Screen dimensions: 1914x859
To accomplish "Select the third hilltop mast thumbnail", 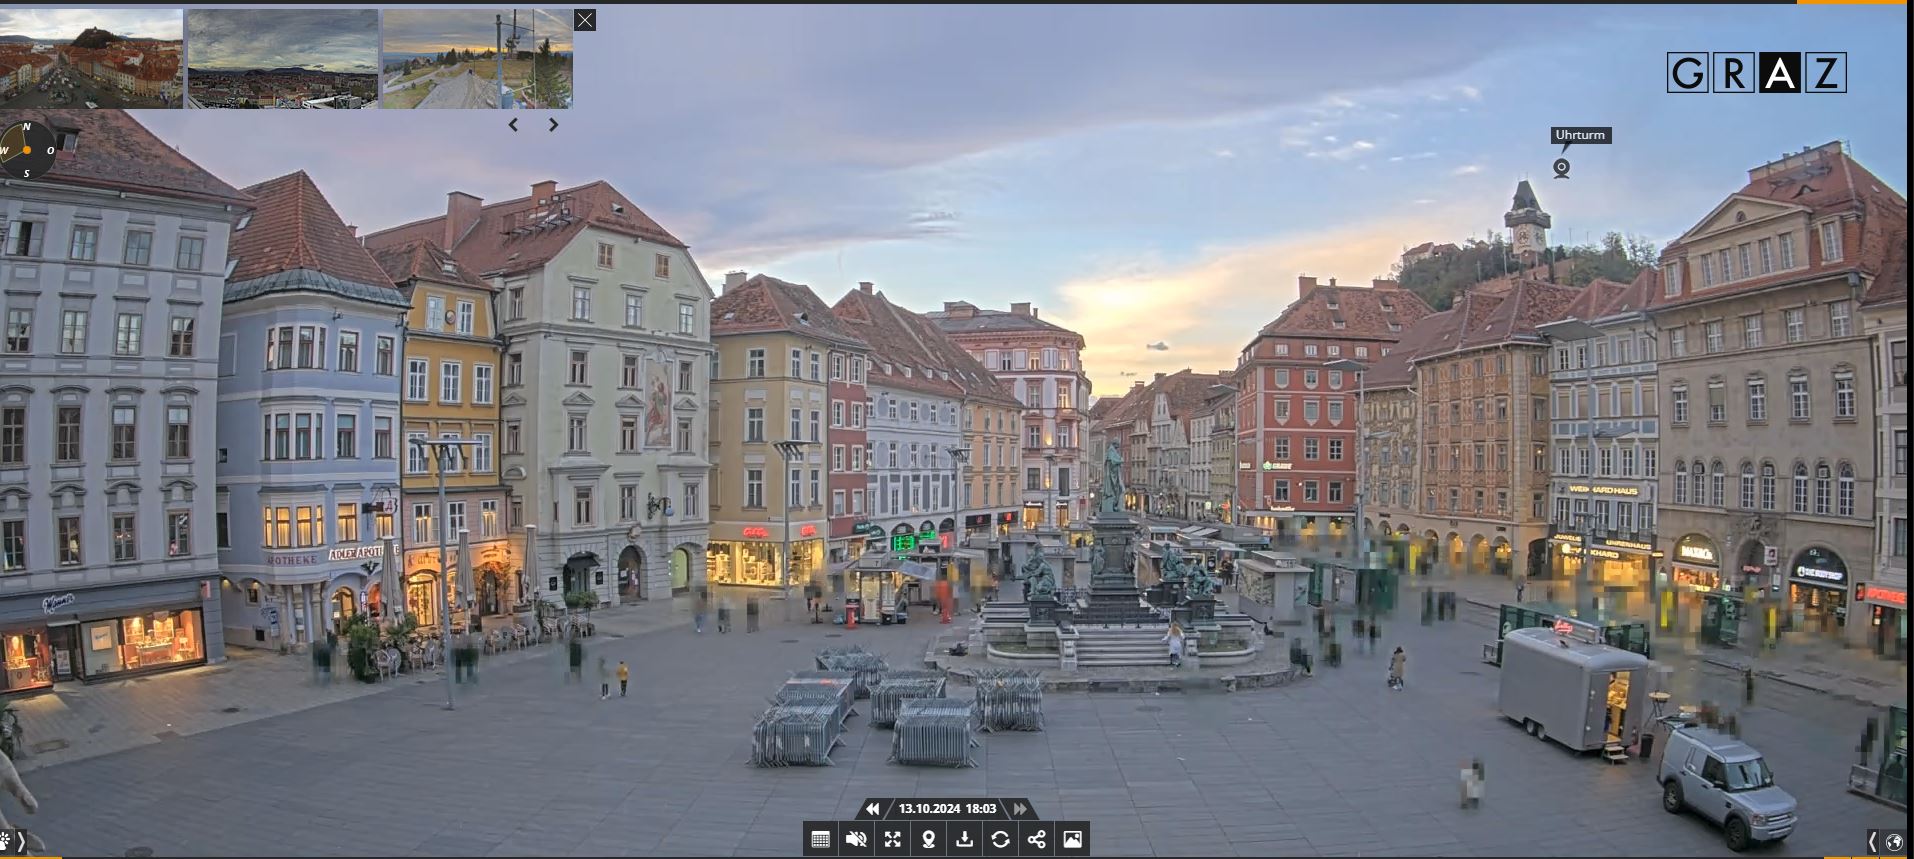I will pyautogui.click(x=477, y=59).
